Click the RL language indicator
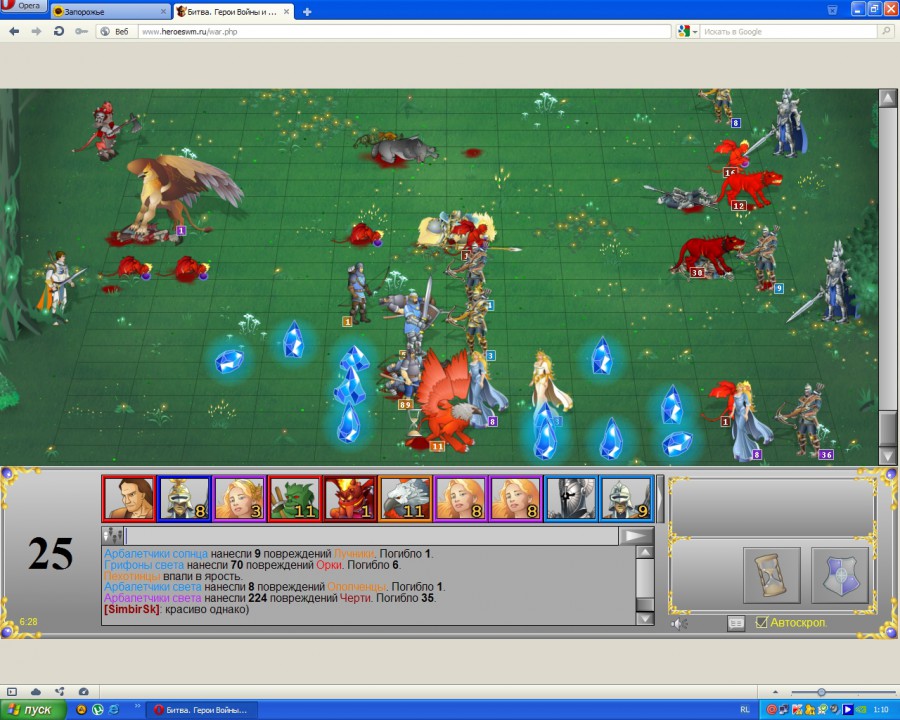The height and width of the screenshot is (720, 900). pyautogui.click(x=744, y=710)
